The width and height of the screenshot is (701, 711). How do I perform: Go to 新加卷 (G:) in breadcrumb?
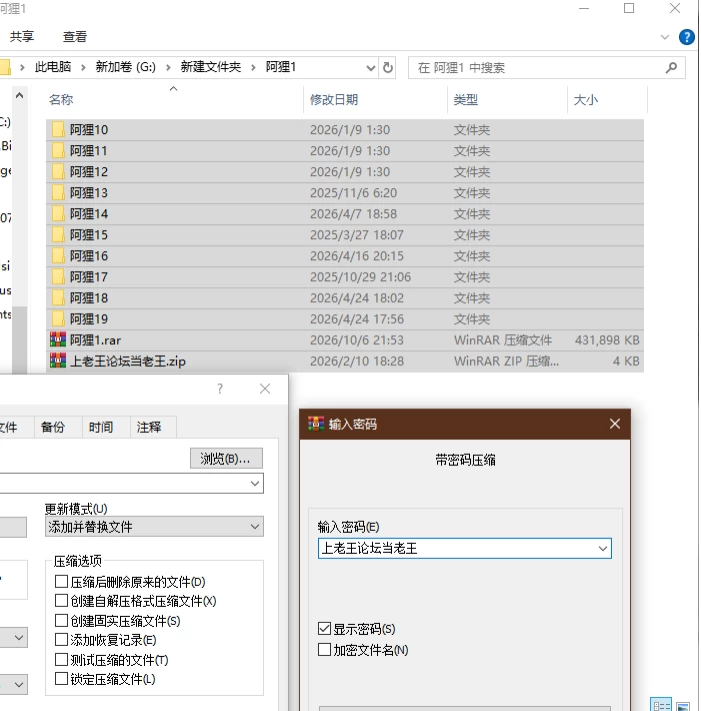tap(126, 67)
